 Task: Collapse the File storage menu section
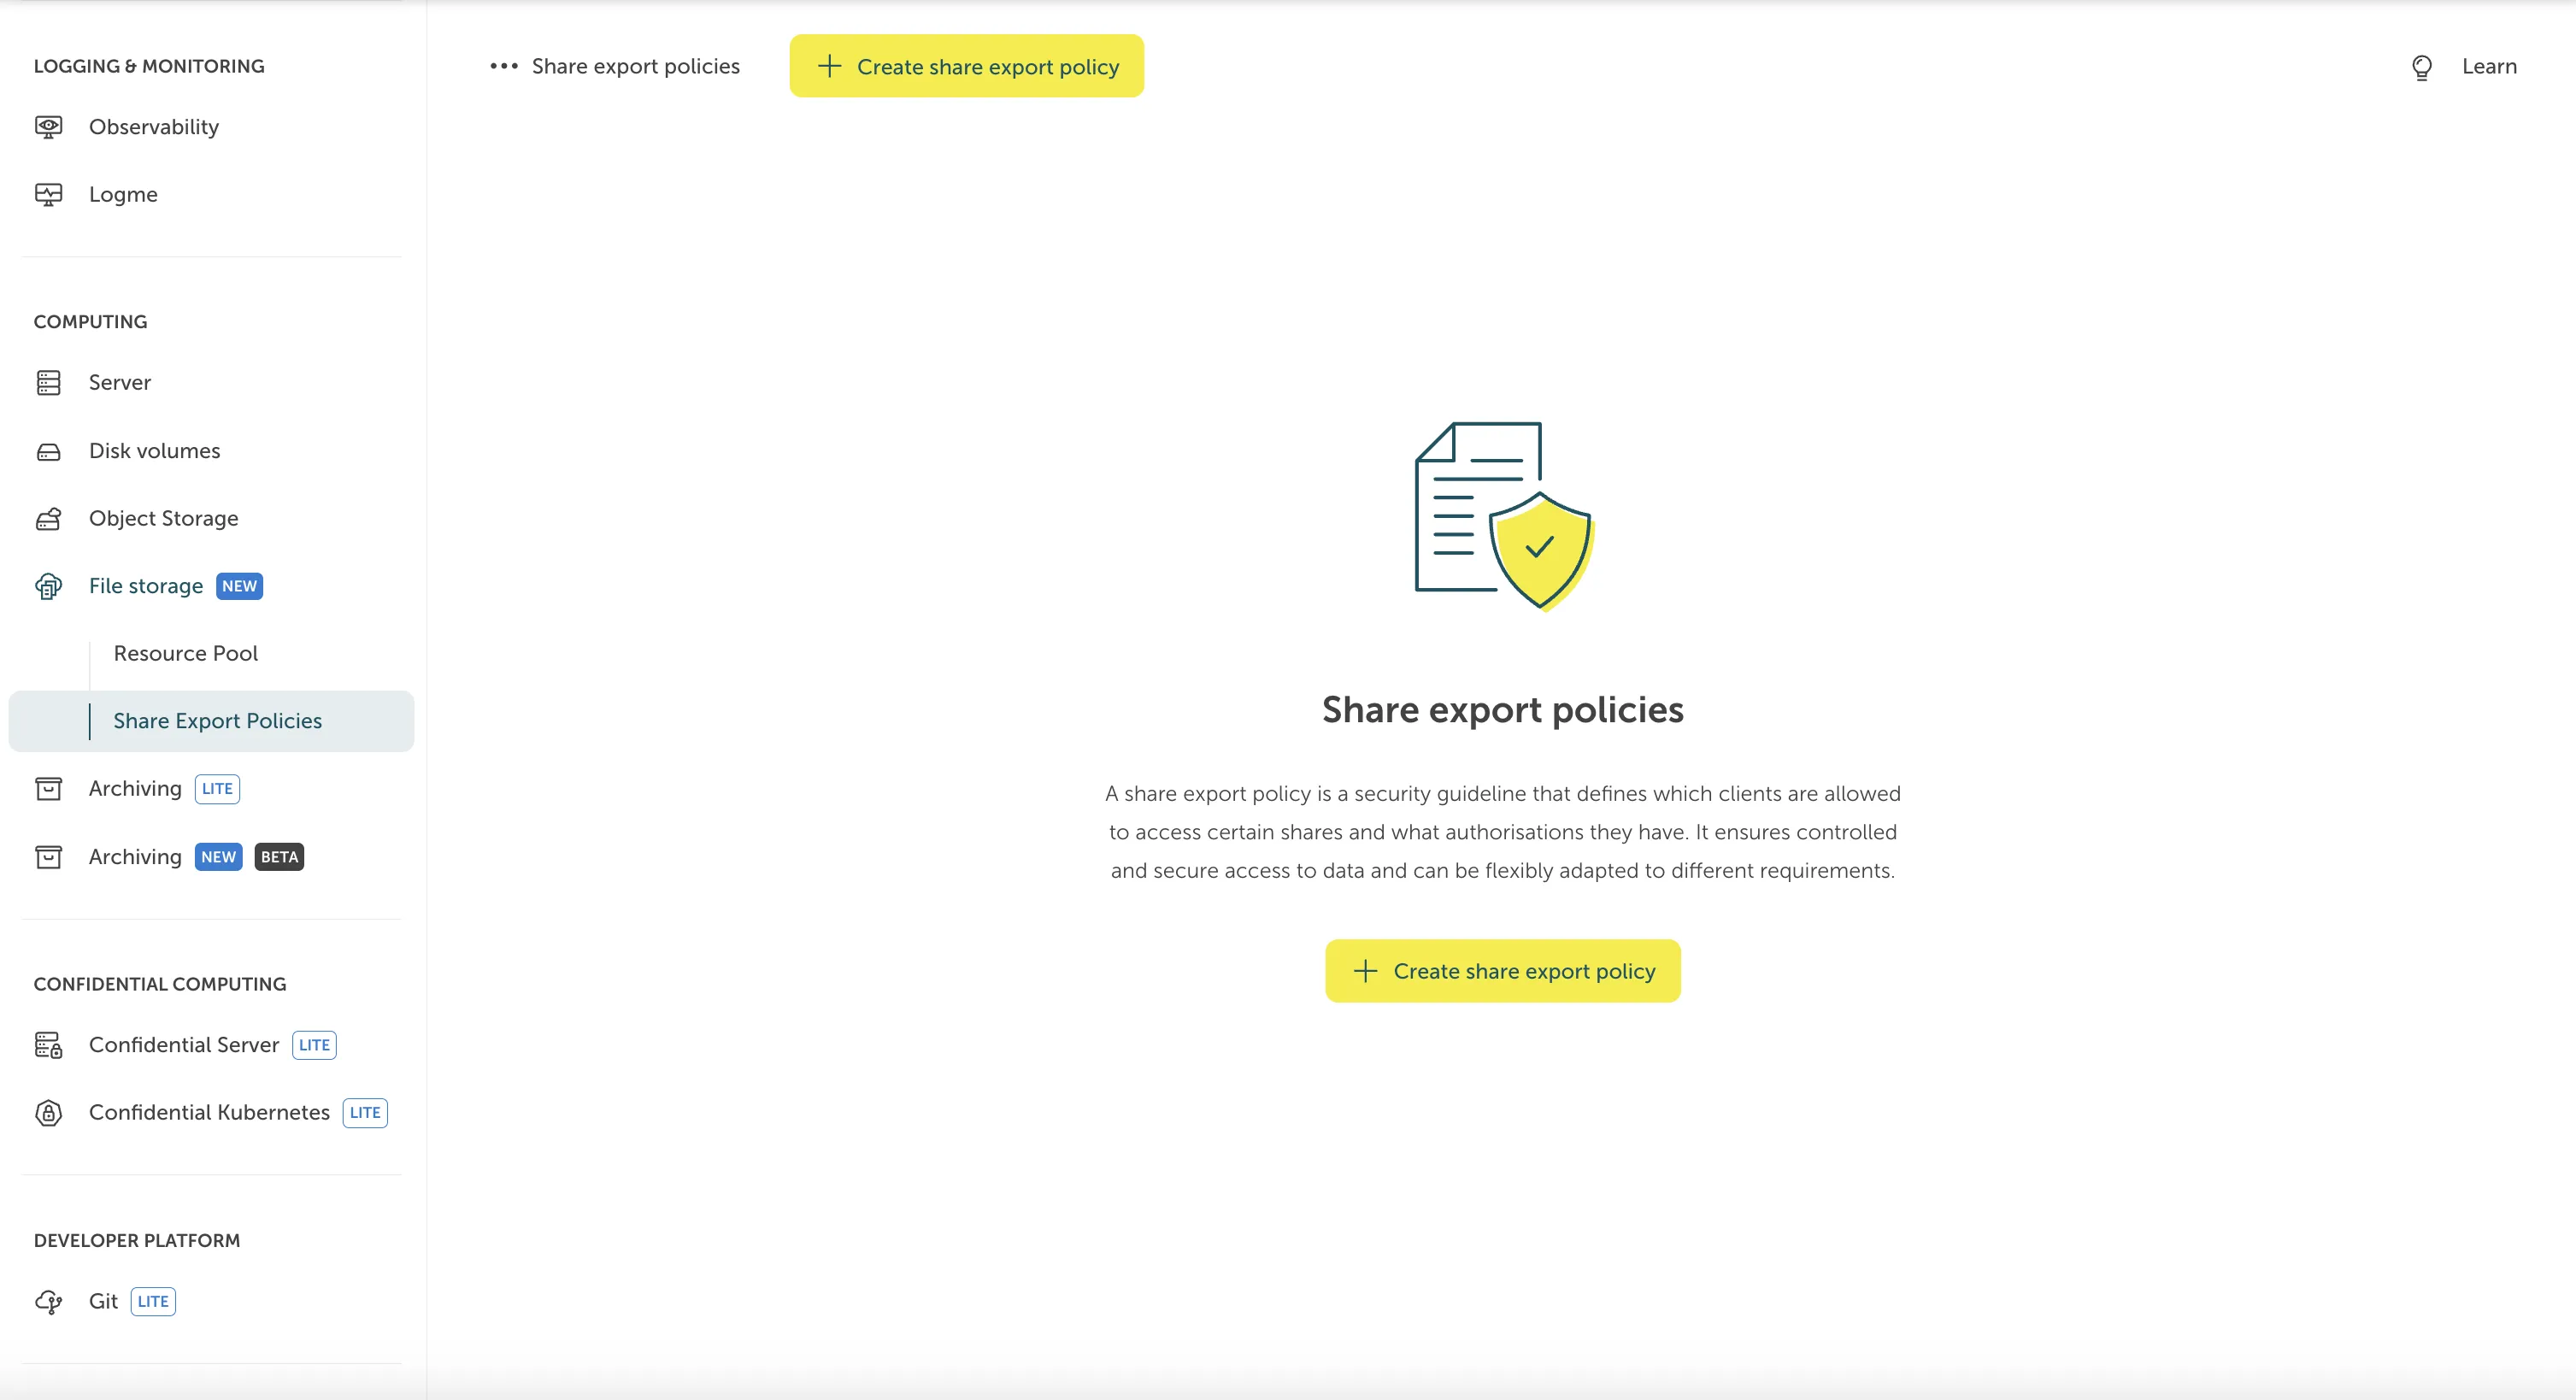point(146,586)
